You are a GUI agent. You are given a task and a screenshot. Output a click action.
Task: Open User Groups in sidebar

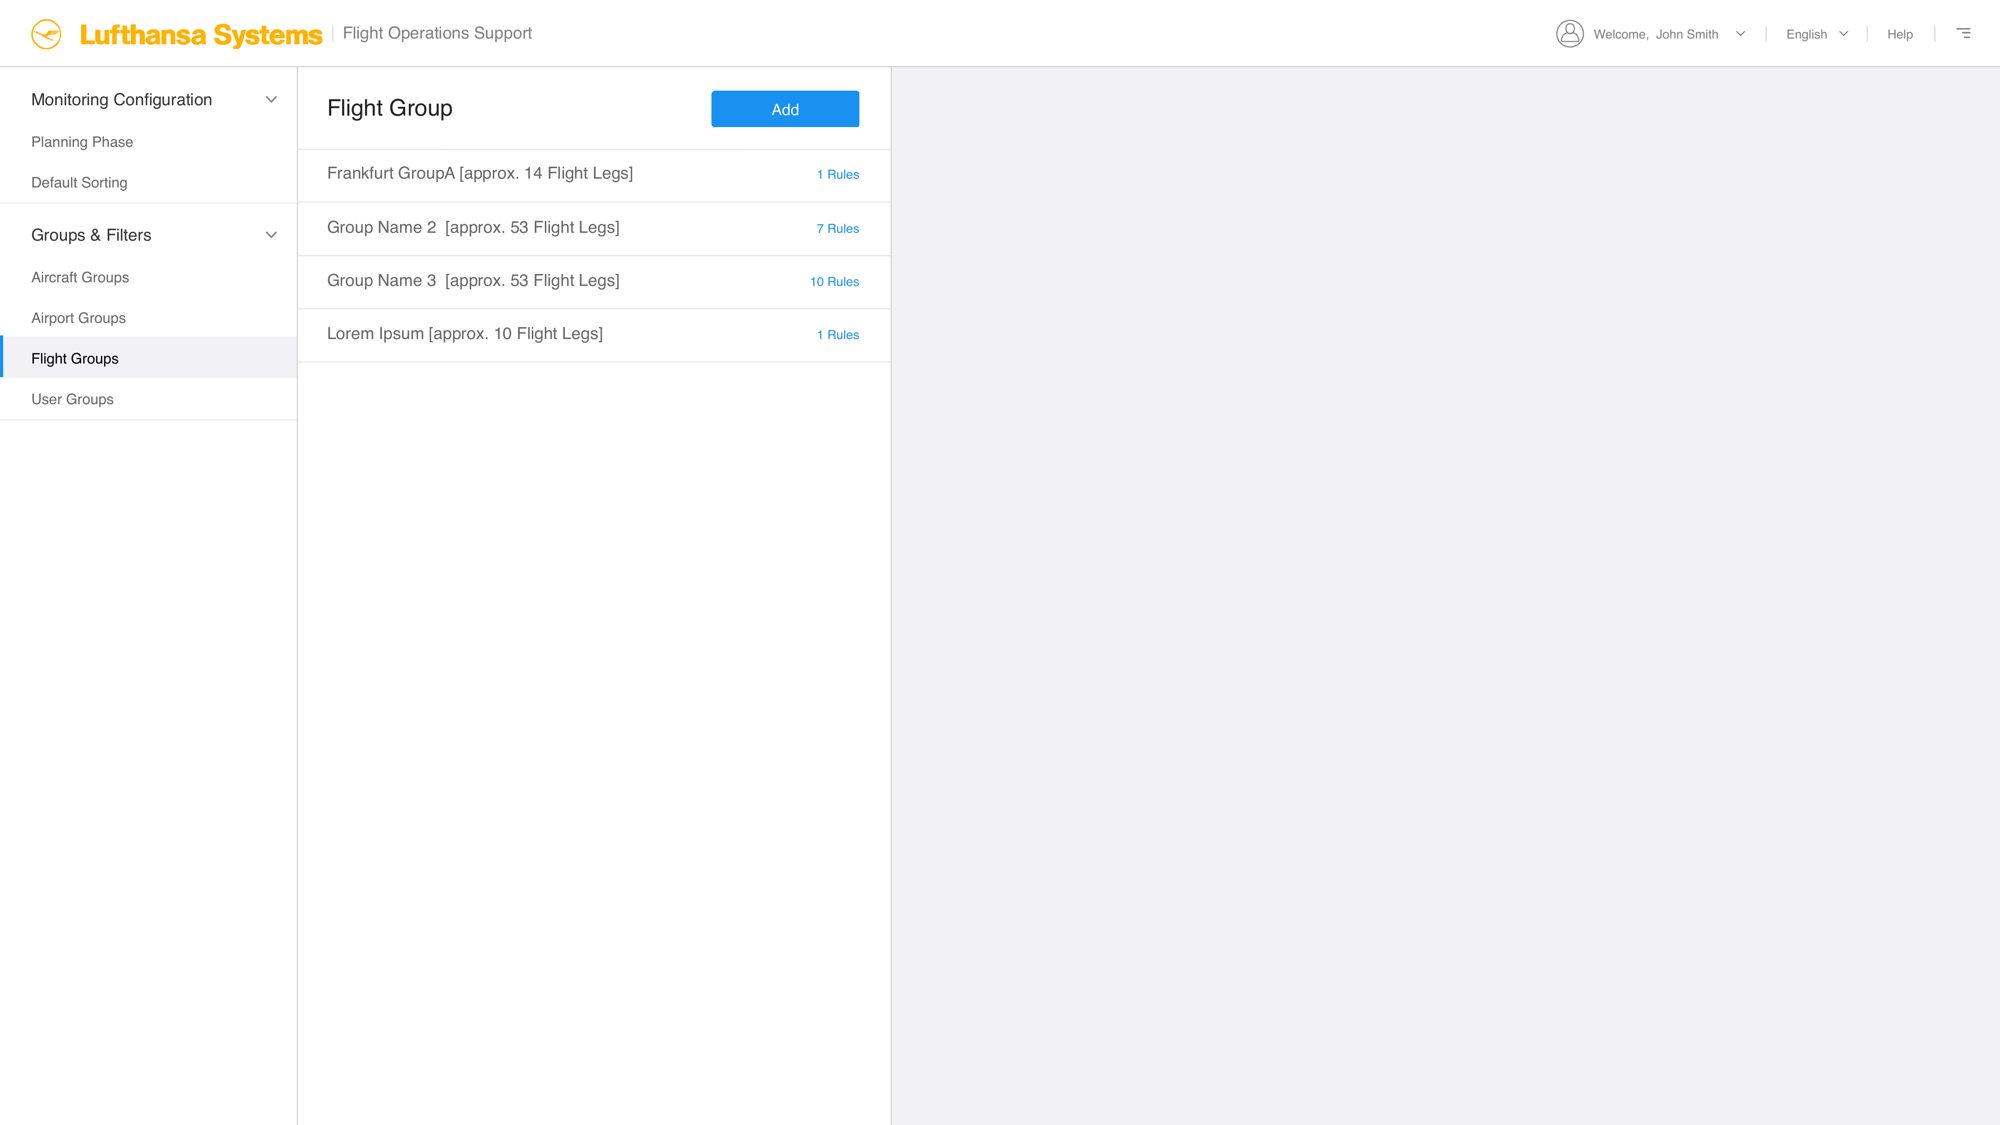[72, 399]
